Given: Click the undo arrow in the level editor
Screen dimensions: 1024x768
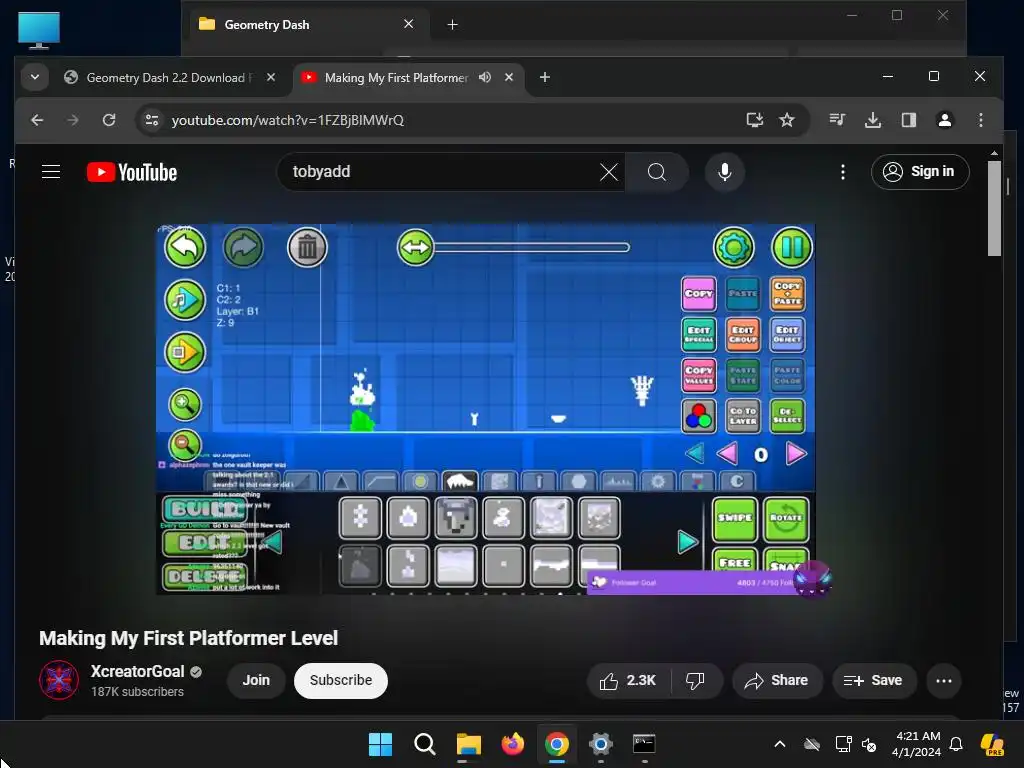Looking at the screenshot, I should (185, 248).
